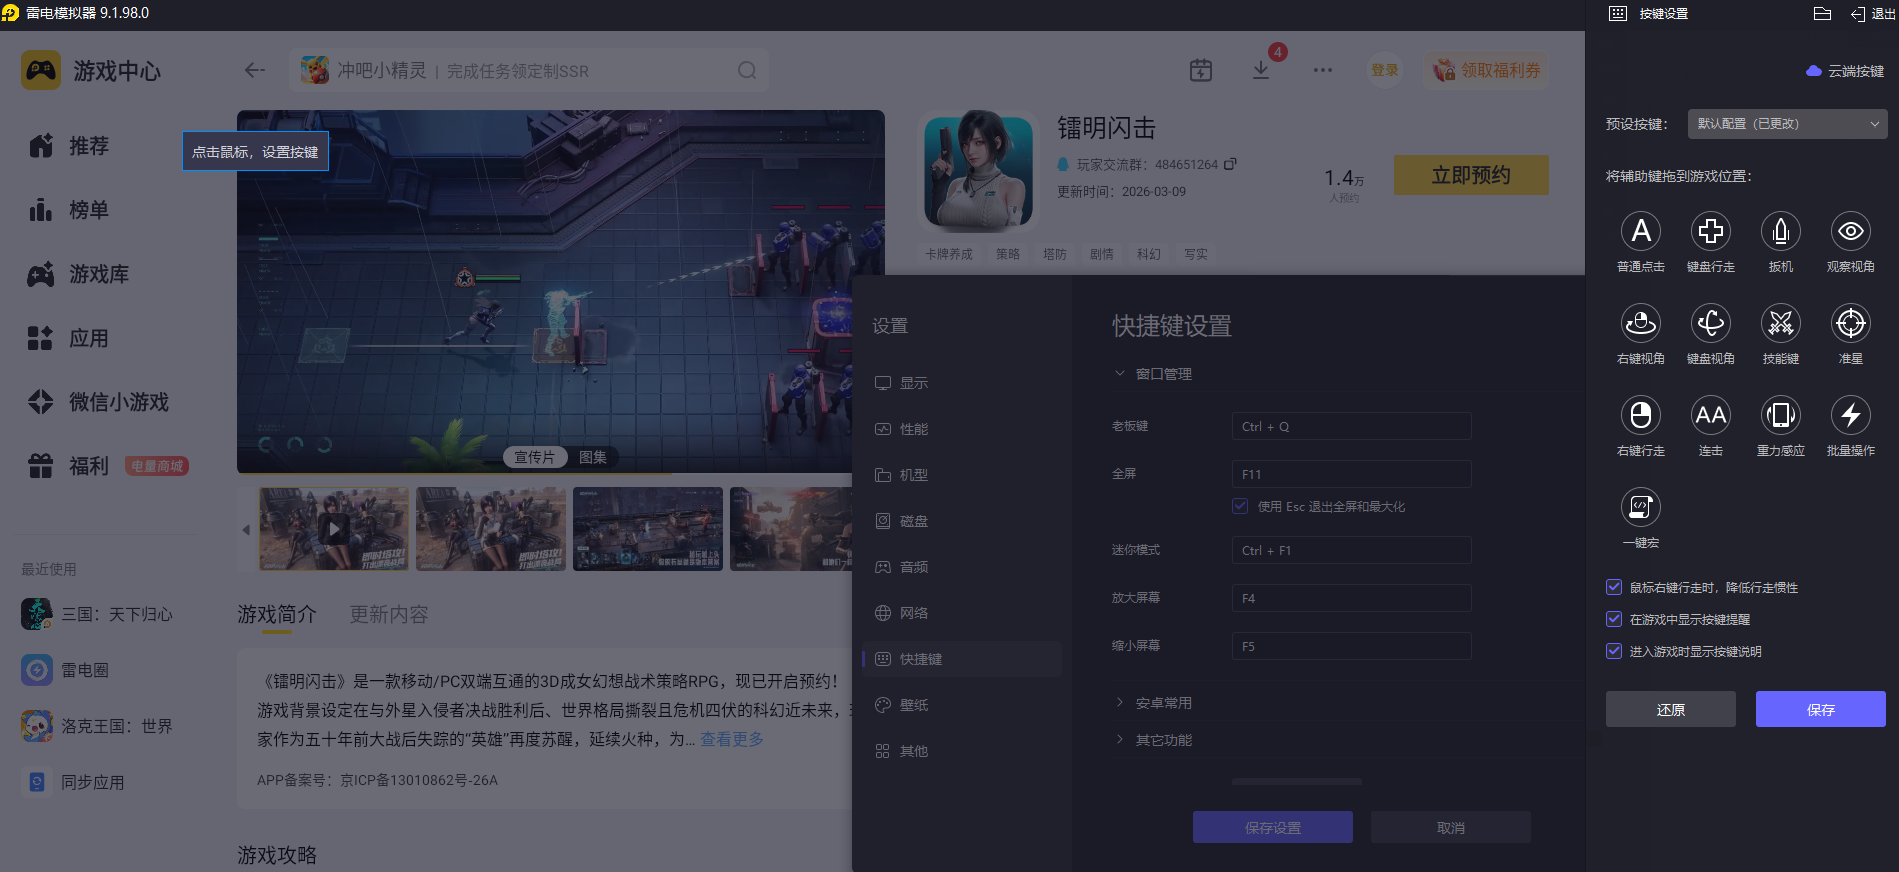Open the folder icon in 按键设置 header

tap(1822, 14)
